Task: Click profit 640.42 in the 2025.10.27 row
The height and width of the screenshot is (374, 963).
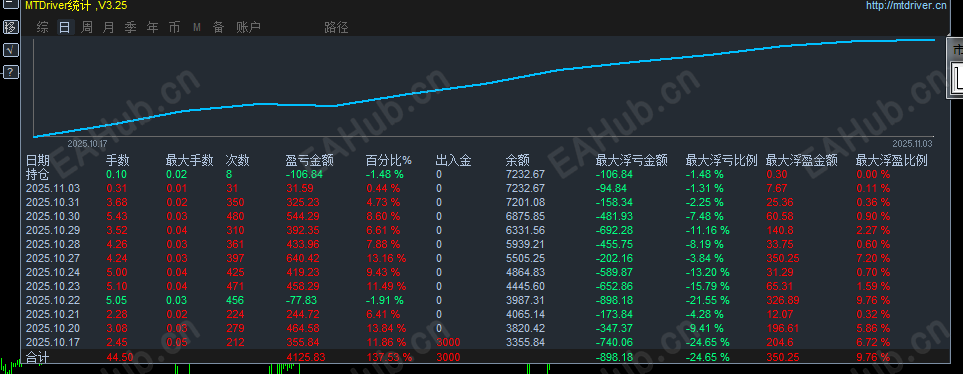Action: click(303, 259)
